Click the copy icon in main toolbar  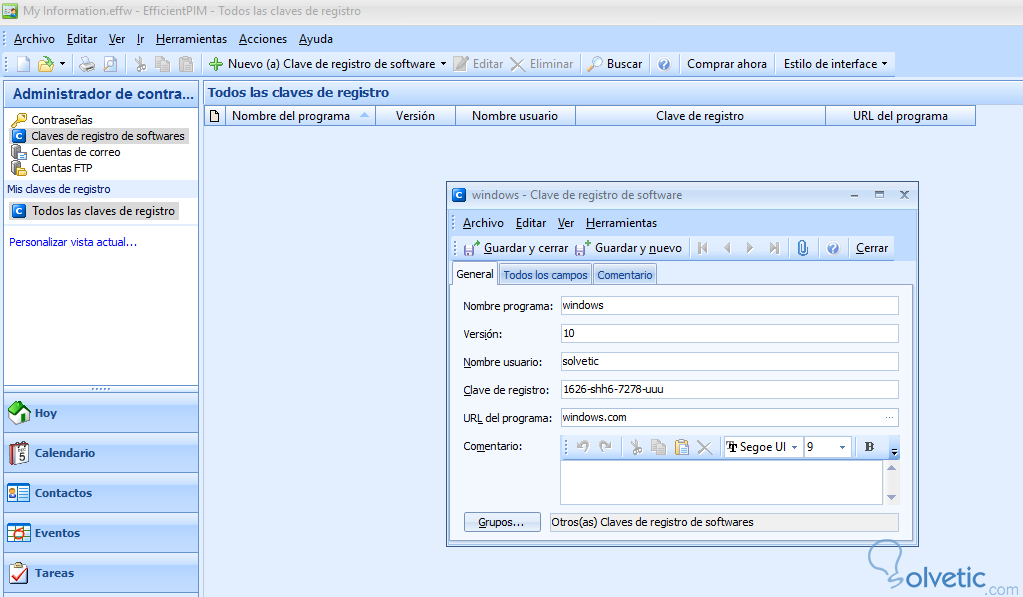point(162,64)
